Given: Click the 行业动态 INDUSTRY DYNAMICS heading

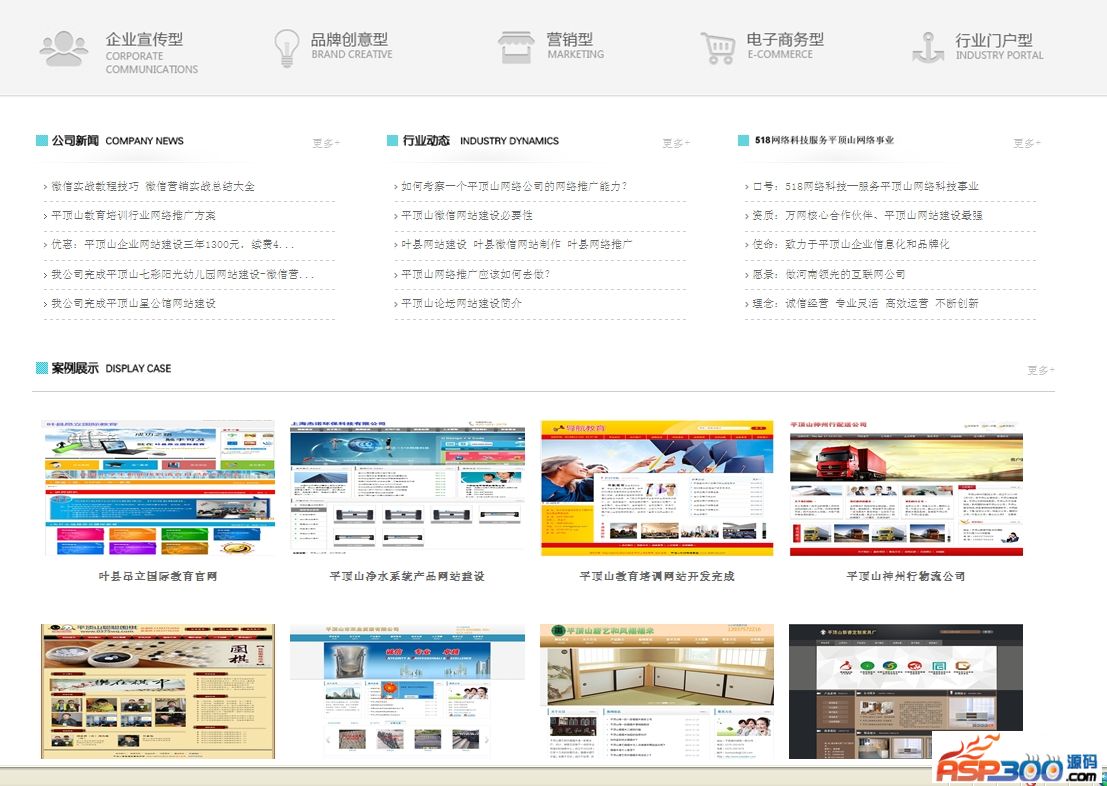Looking at the screenshot, I should pos(481,141).
